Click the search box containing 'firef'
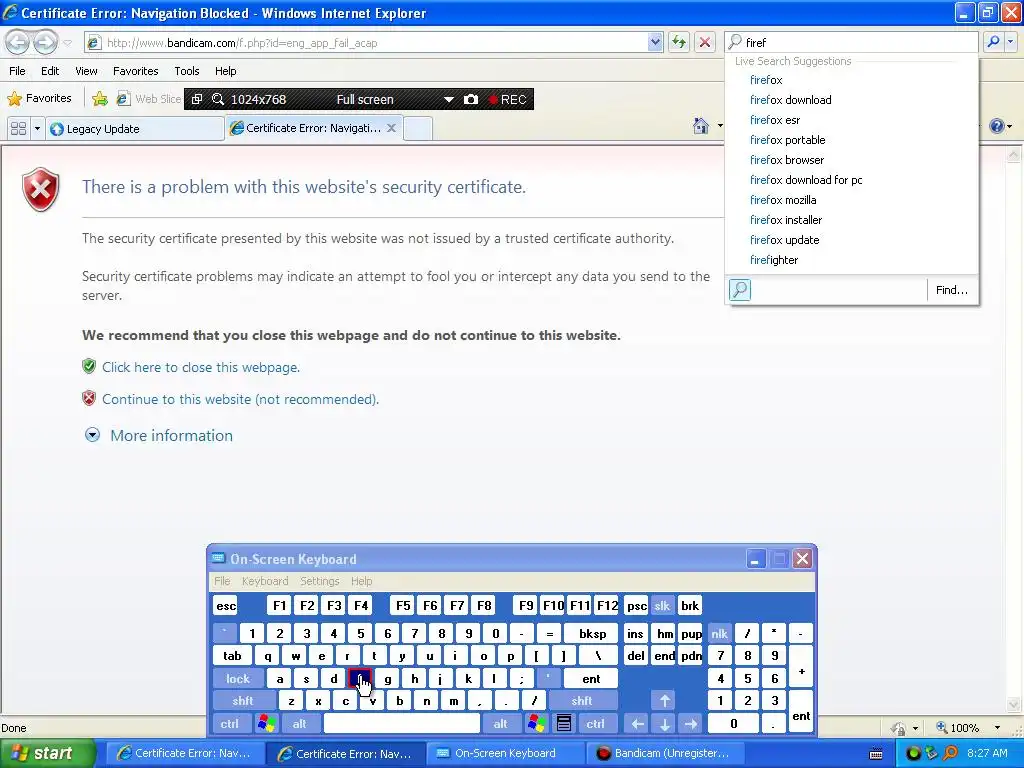Viewport: 1024px width, 768px height. (x=851, y=42)
